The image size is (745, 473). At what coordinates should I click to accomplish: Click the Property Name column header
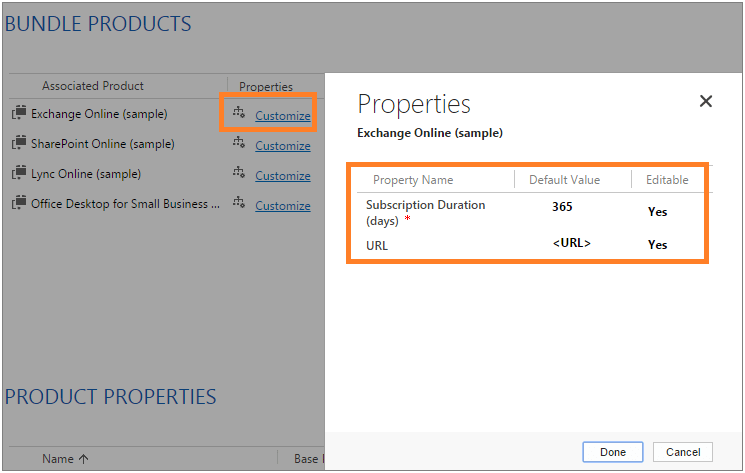413,180
